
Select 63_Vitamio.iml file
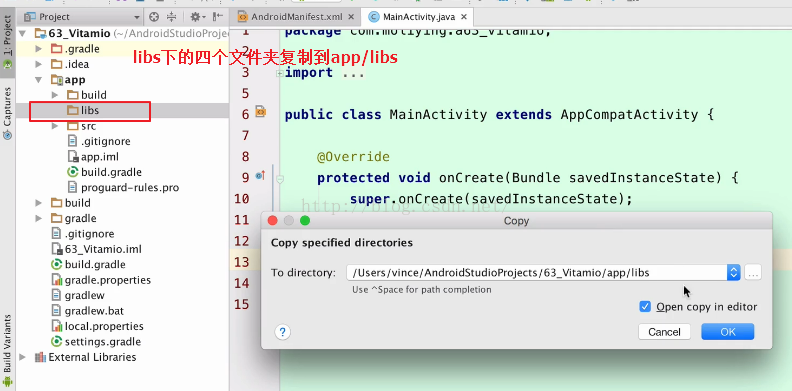(x=103, y=249)
